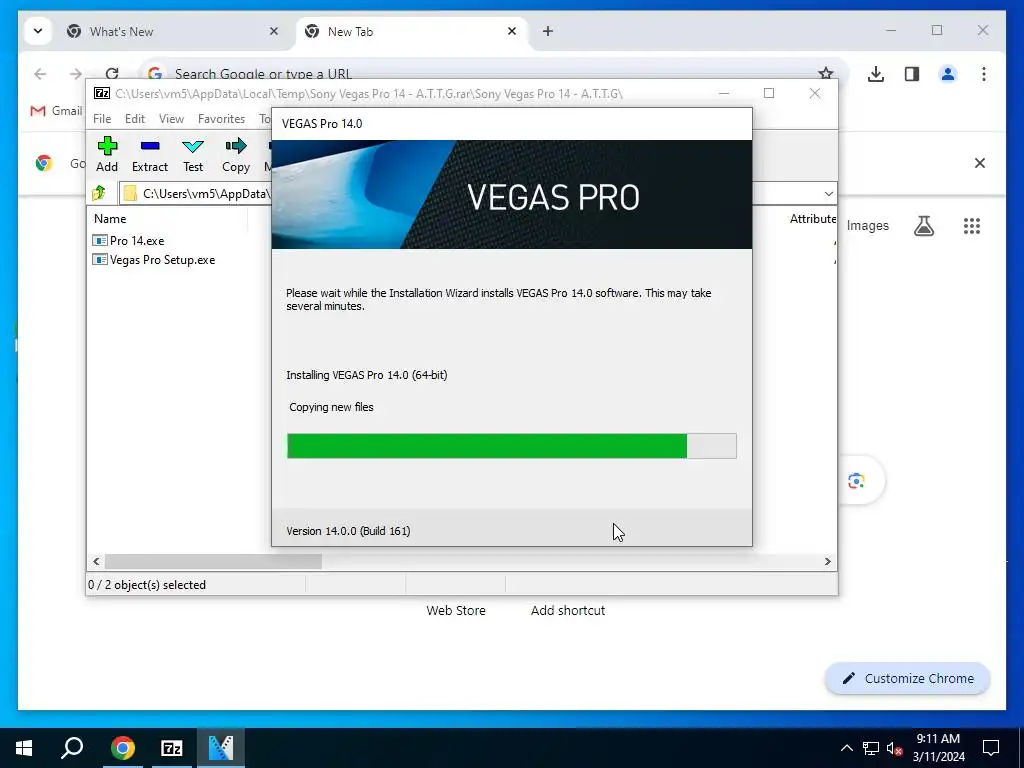Viewport: 1024px width, 768px height.
Task: Click Google Lens search icon
Action: coord(856,481)
